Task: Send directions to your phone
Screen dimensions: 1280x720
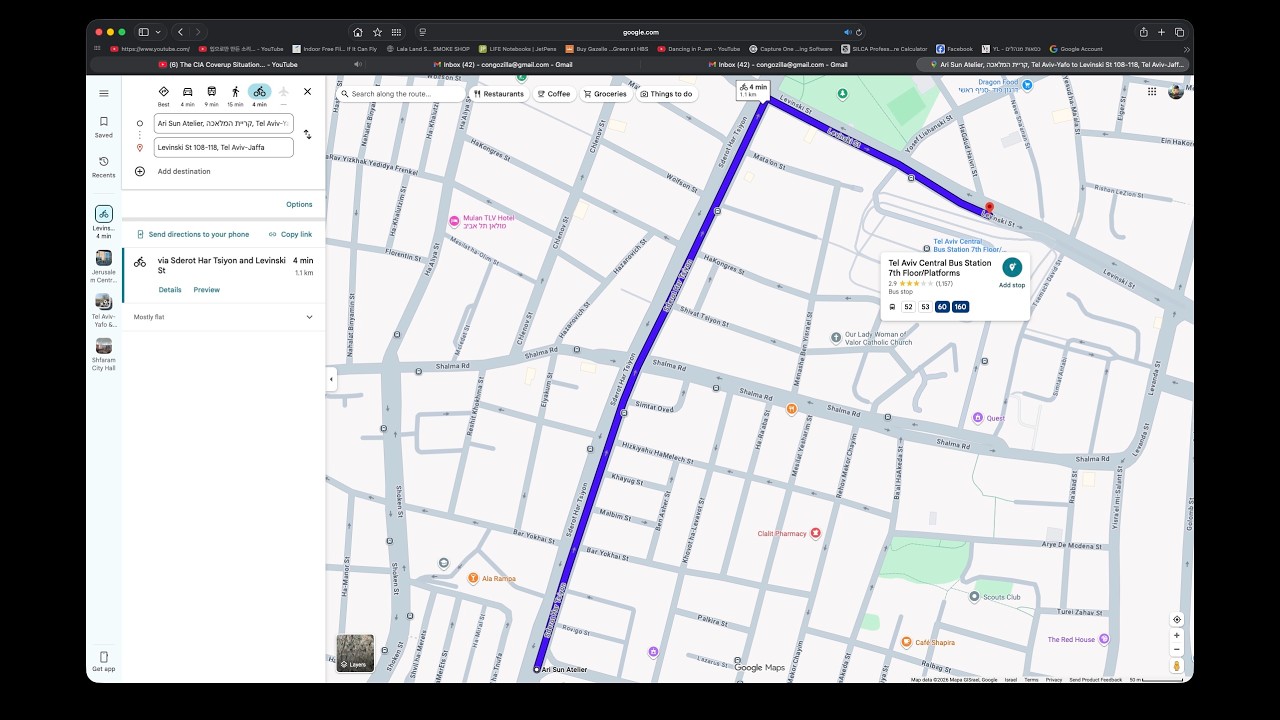Action: click(x=192, y=234)
